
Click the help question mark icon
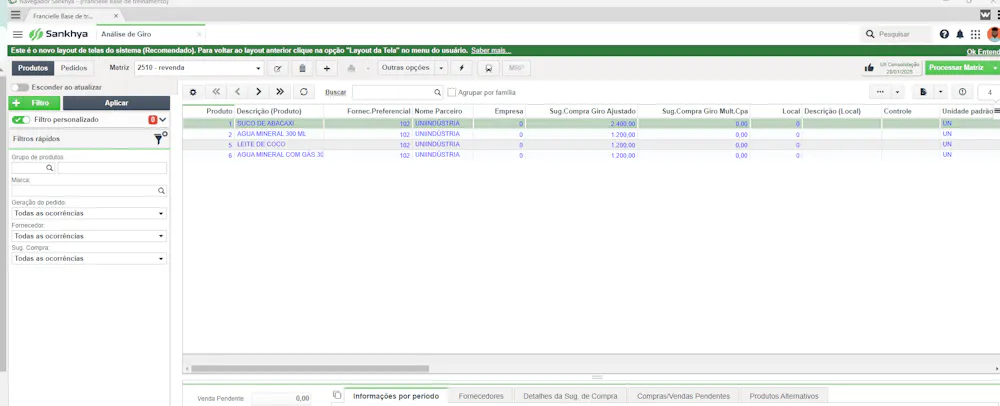[x=945, y=34]
